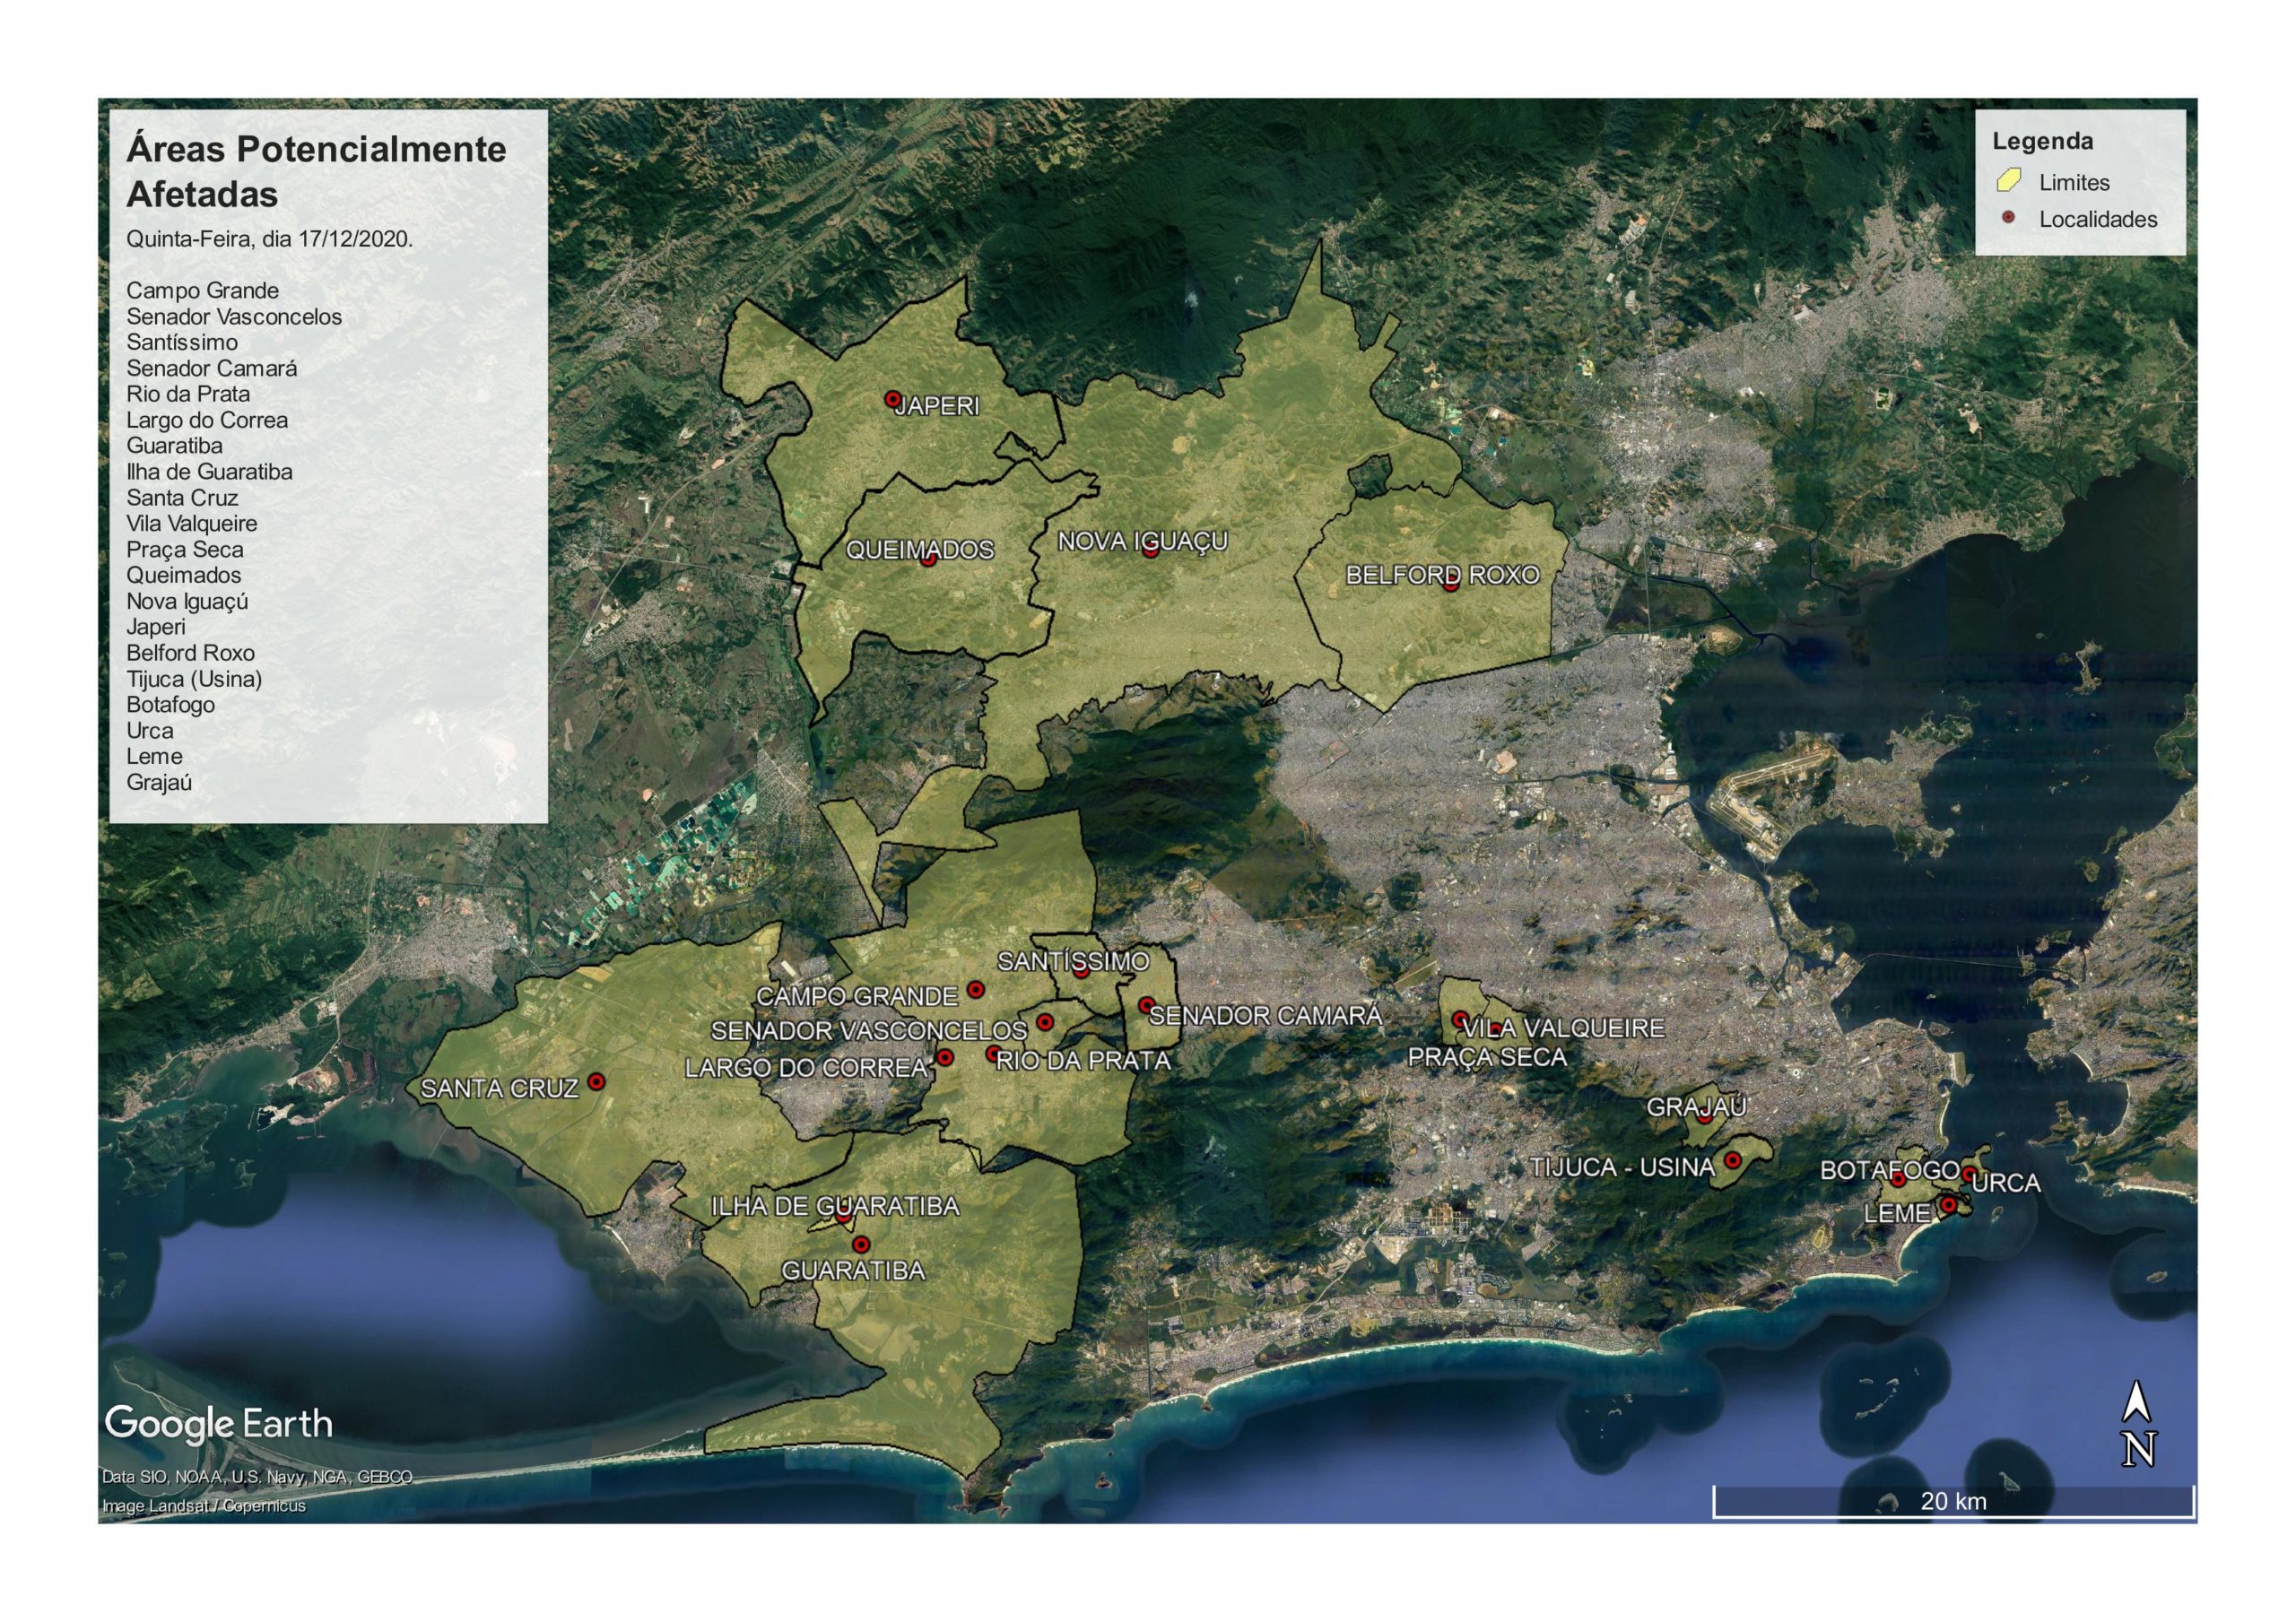Click the Google Earth logo
The image size is (2296, 1622).
218,1424
